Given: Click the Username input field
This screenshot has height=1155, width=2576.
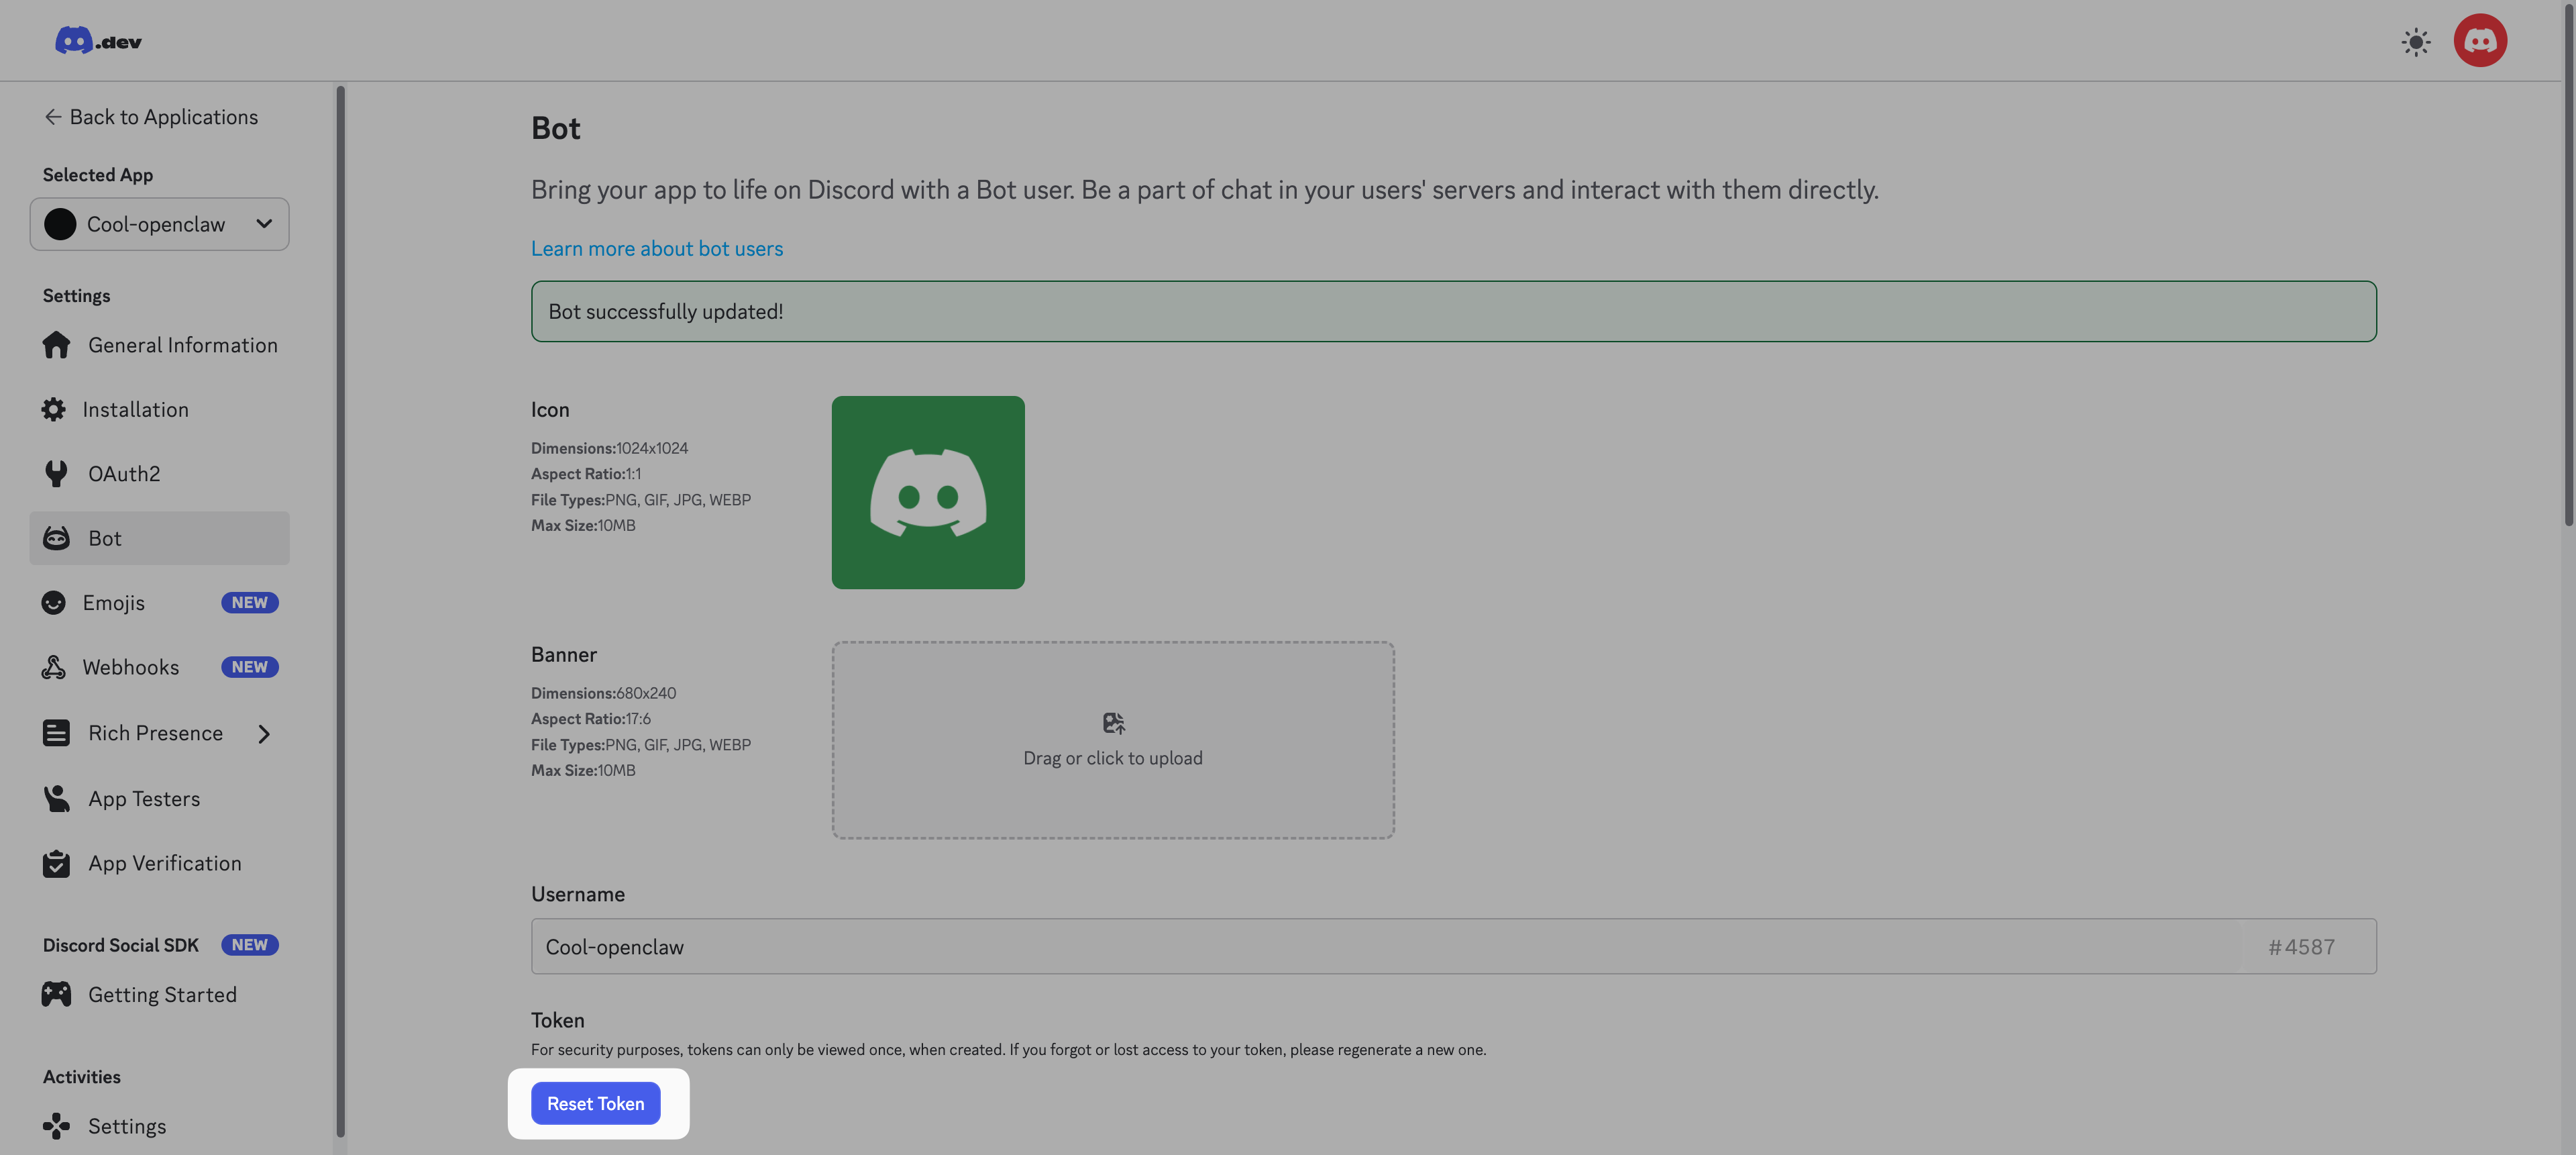Looking at the screenshot, I should click(1200, 946).
